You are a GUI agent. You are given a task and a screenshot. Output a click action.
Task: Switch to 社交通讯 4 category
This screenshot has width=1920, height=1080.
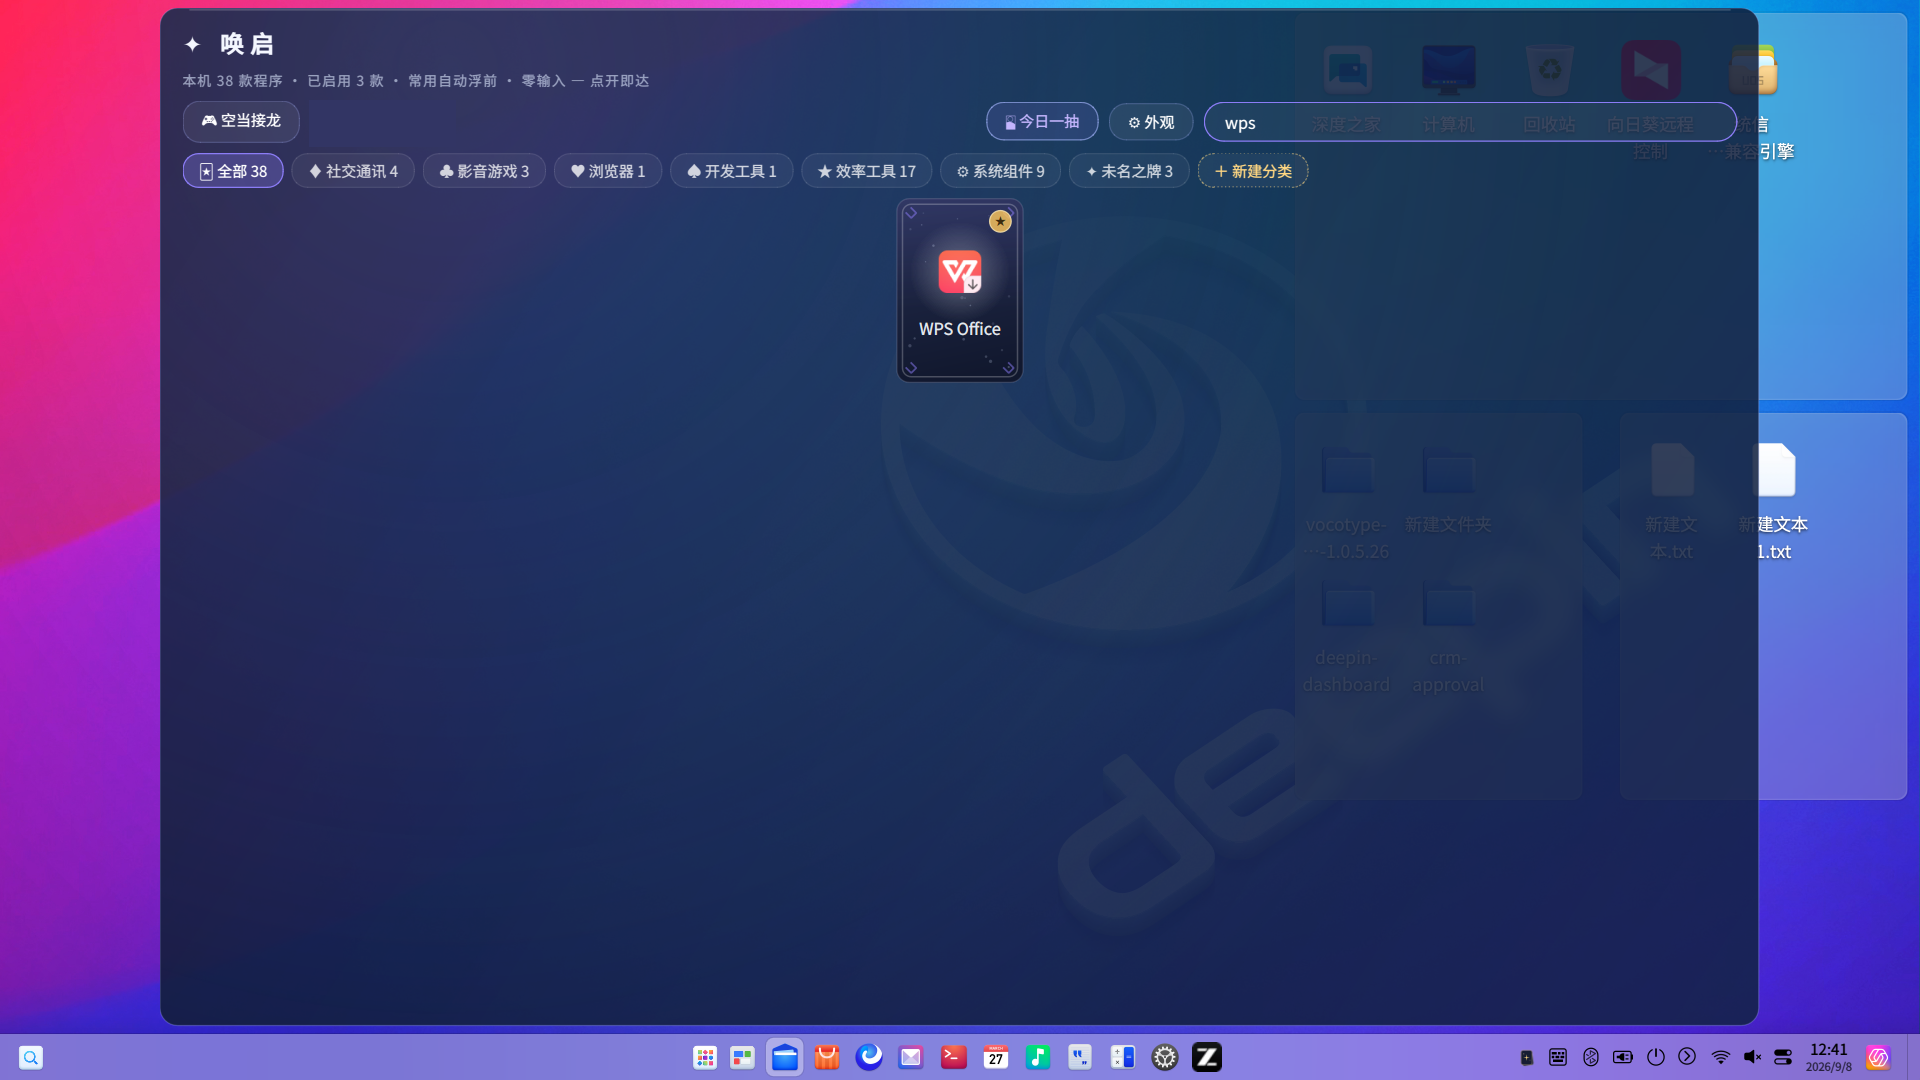[x=353, y=171]
